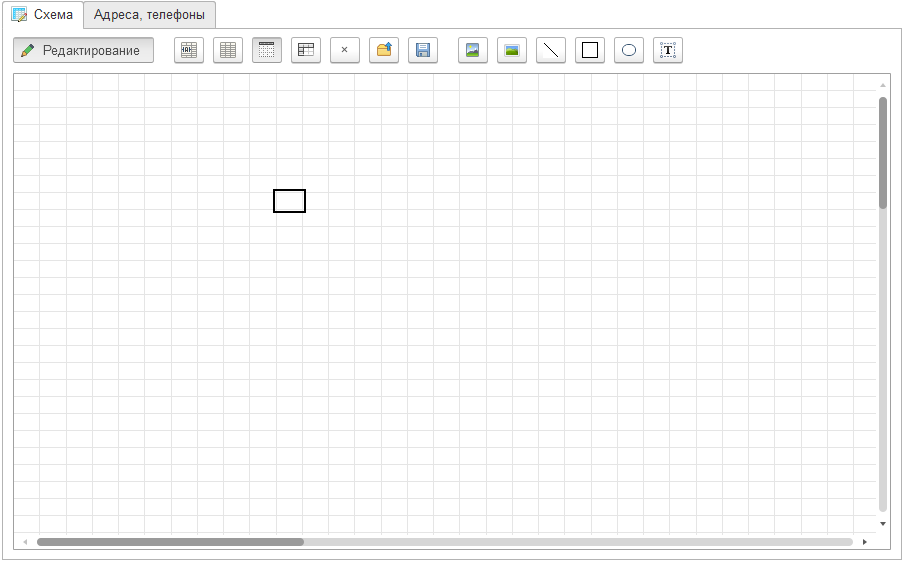This screenshot has width=903, height=562.
Task: Click the horizontal scrollbar thumb
Action: [x=170, y=542]
